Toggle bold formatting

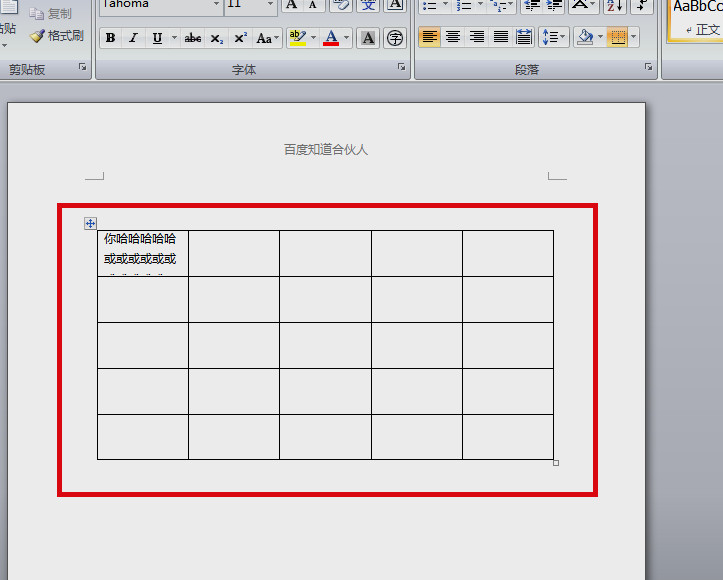pyautogui.click(x=111, y=38)
